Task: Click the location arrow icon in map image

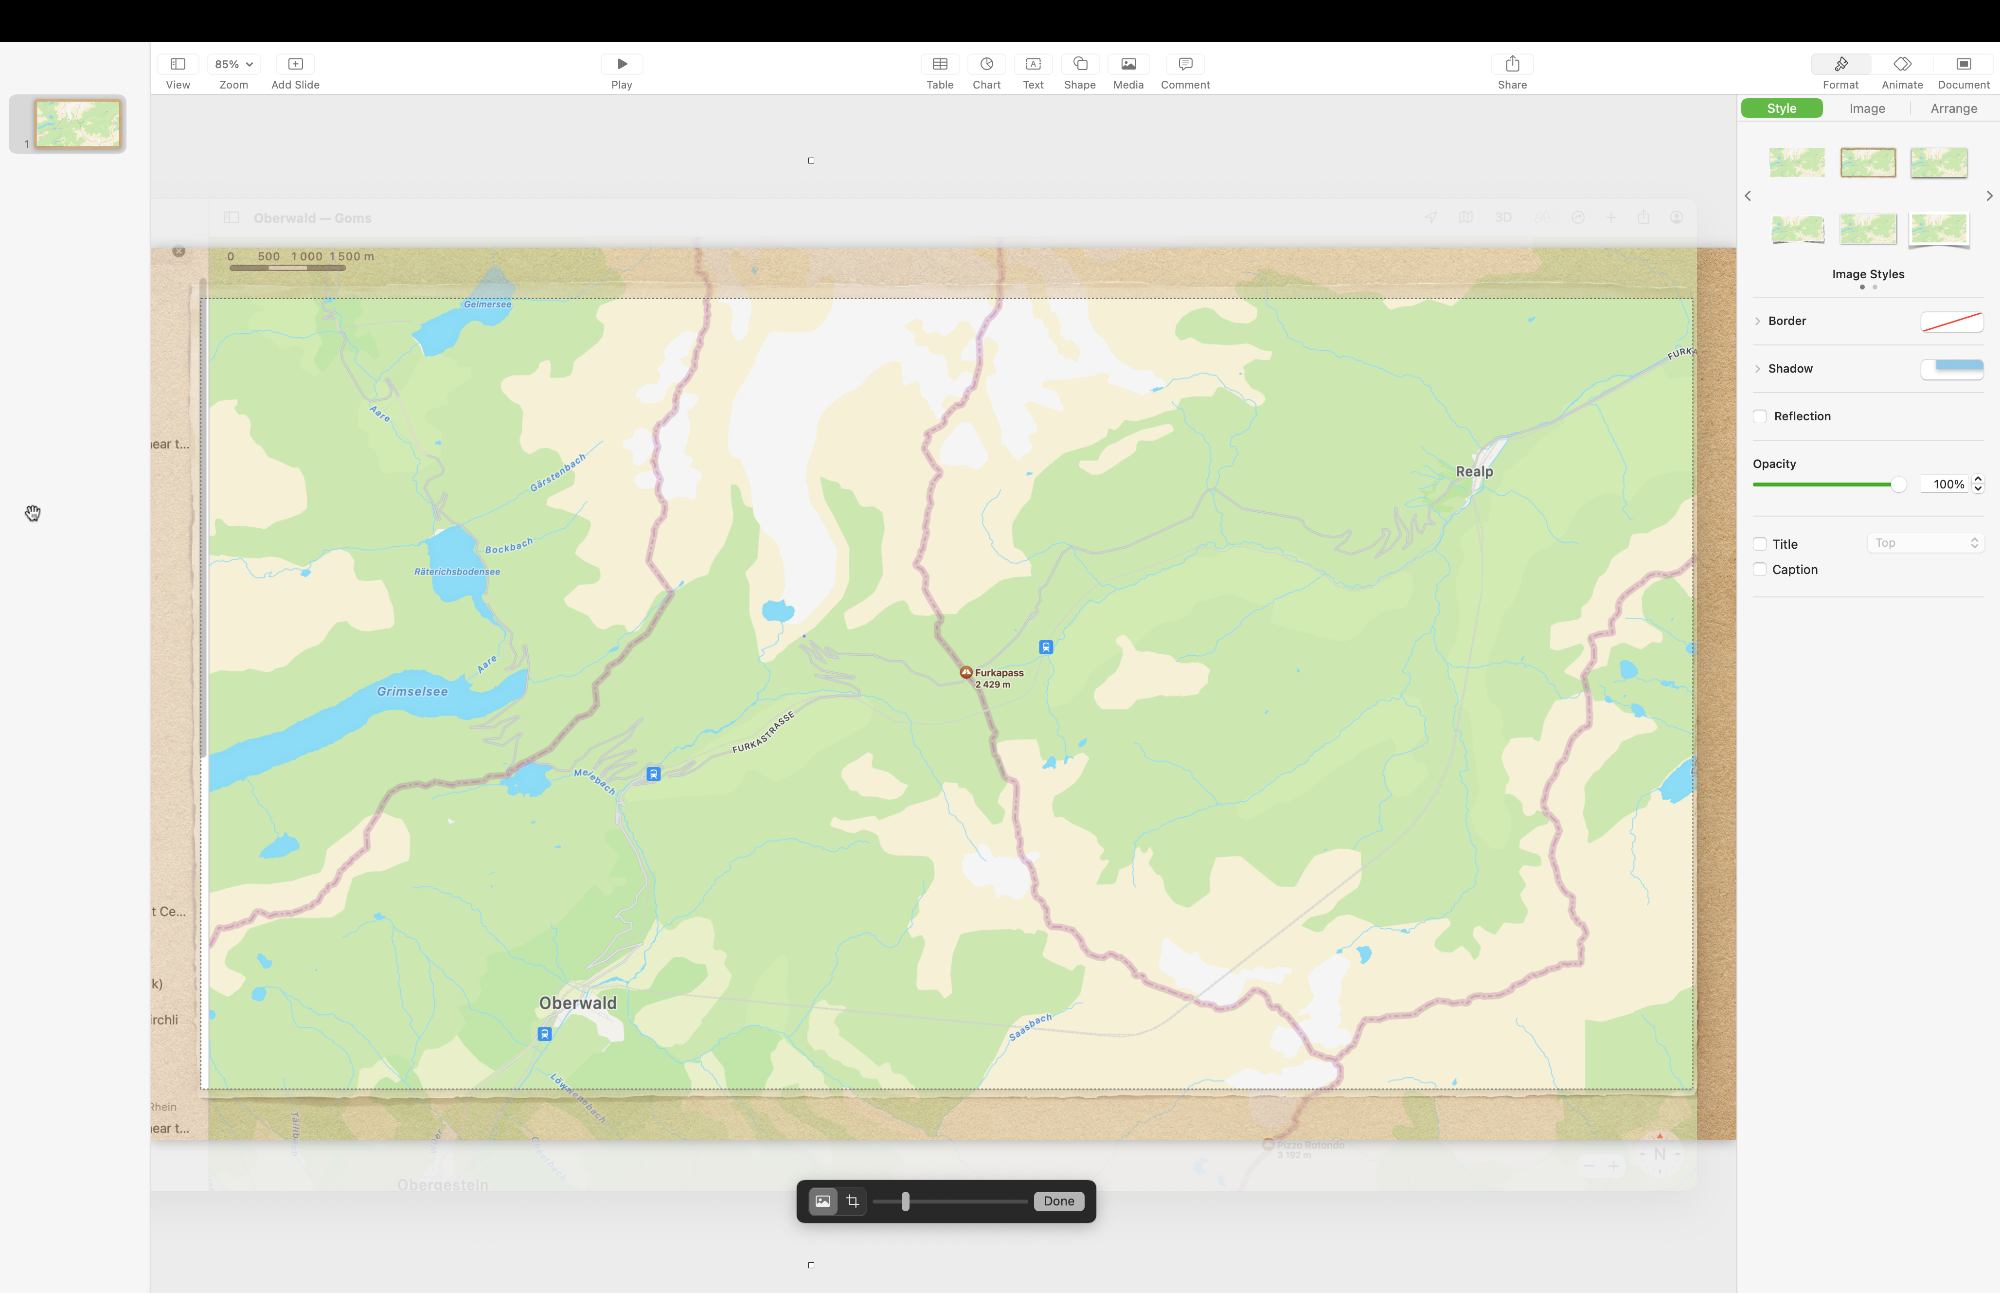Action: (1431, 218)
